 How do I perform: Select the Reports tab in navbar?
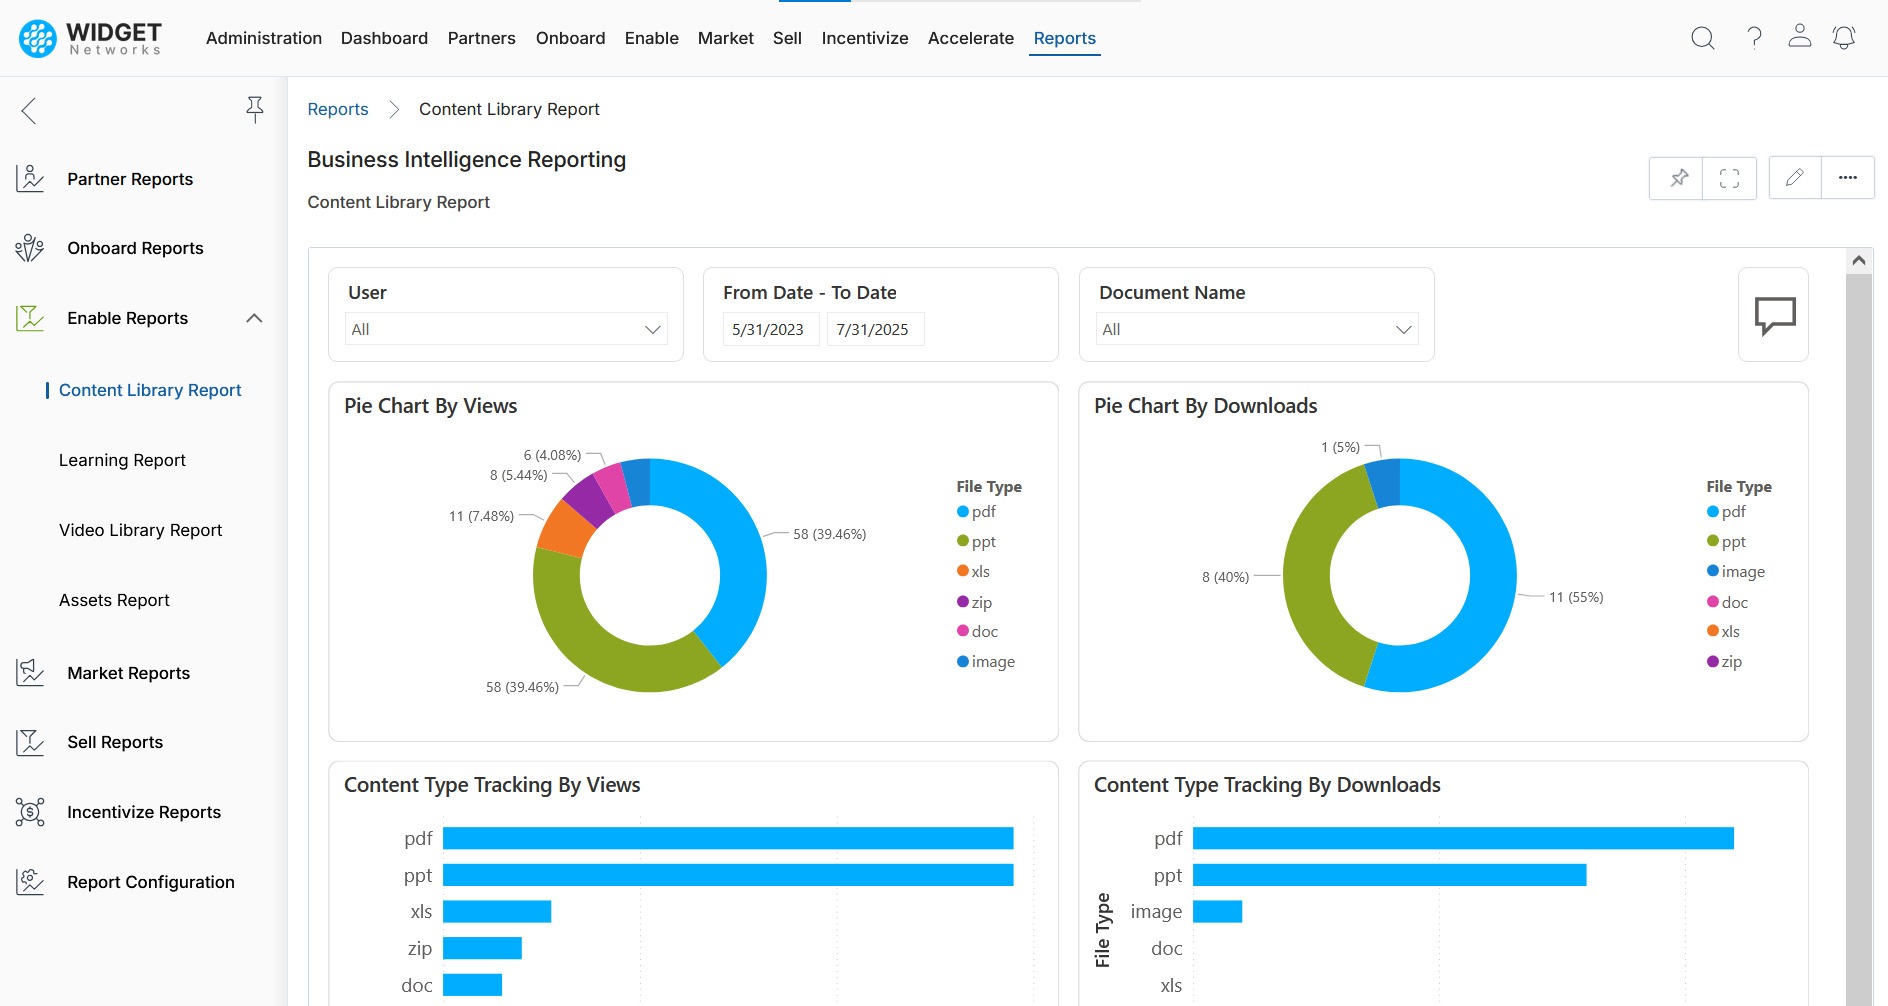click(x=1064, y=38)
